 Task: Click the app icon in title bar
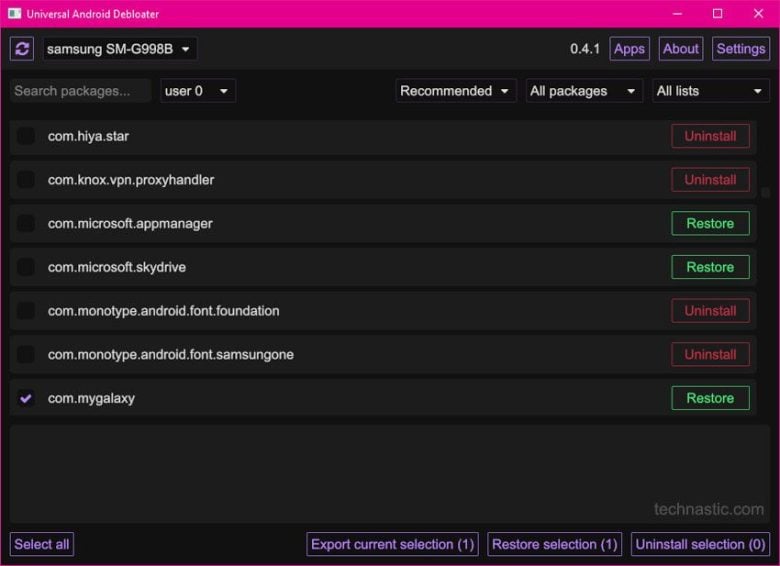(14, 14)
